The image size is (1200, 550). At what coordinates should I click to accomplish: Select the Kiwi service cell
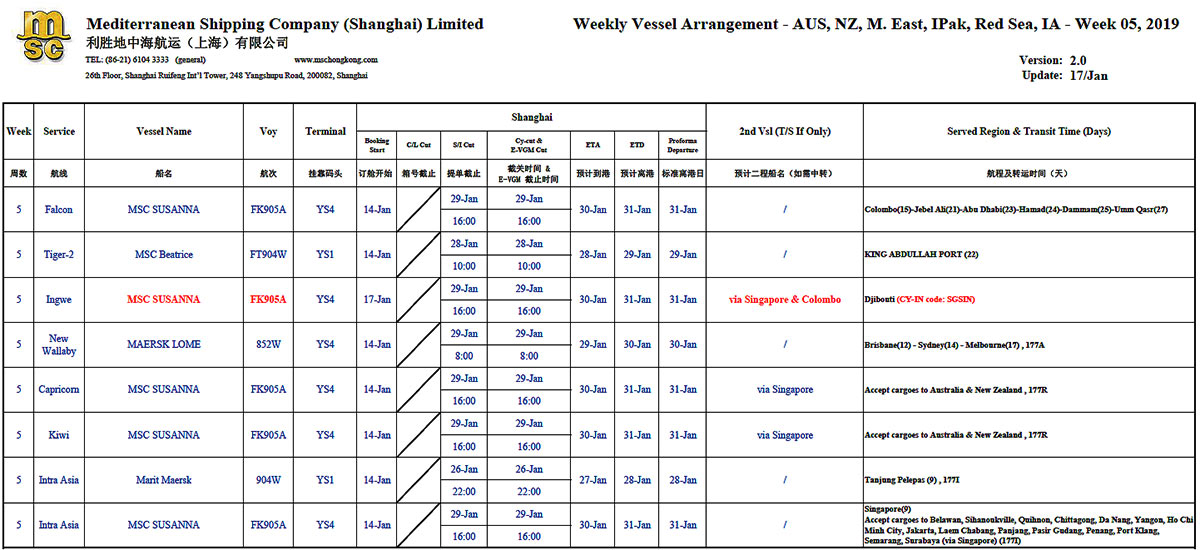click(59, 435)
